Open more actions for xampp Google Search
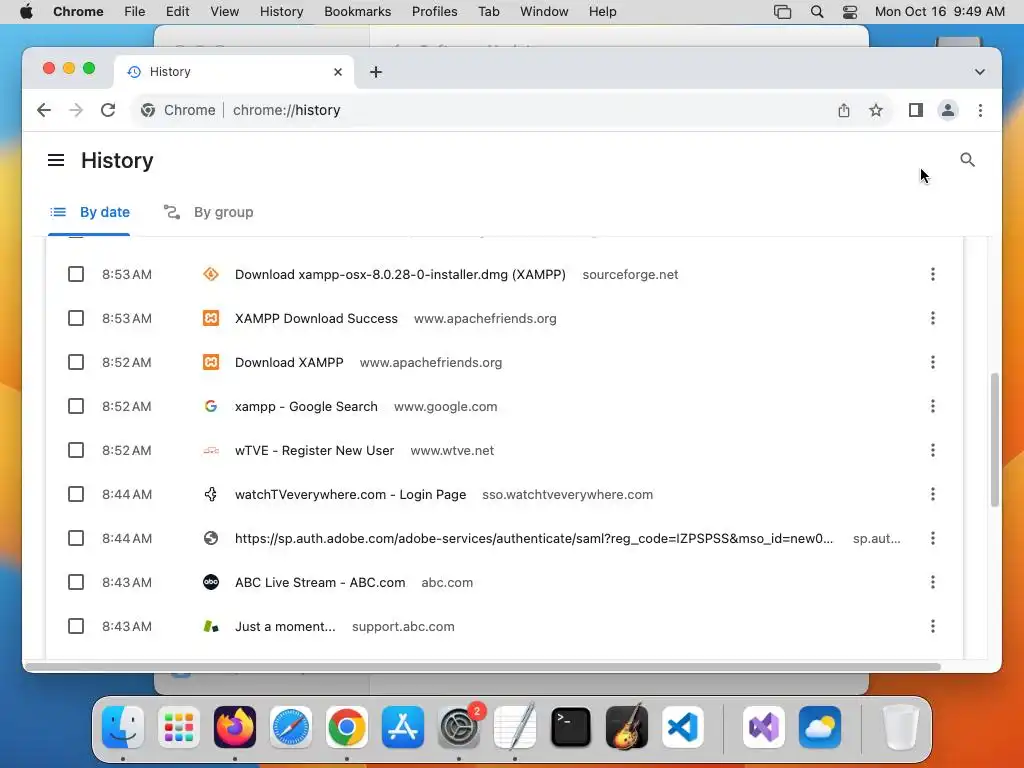The width and height of the screenshot is (1024, 768). click(x=933, y=406)
